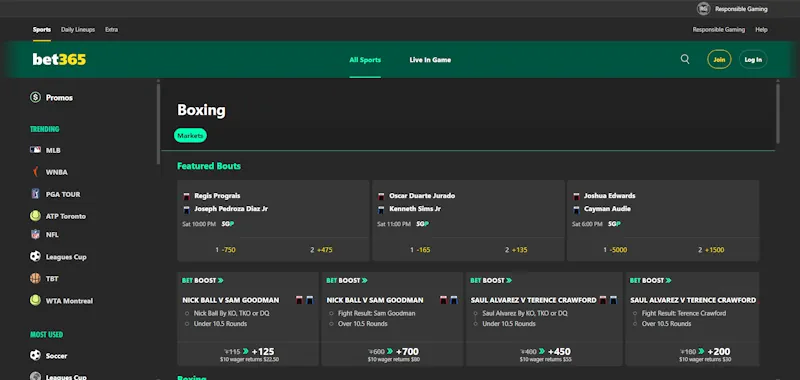Click the main content vertical scrollbar
This screenshot has height=380, width=800.
tap(778, 113)
